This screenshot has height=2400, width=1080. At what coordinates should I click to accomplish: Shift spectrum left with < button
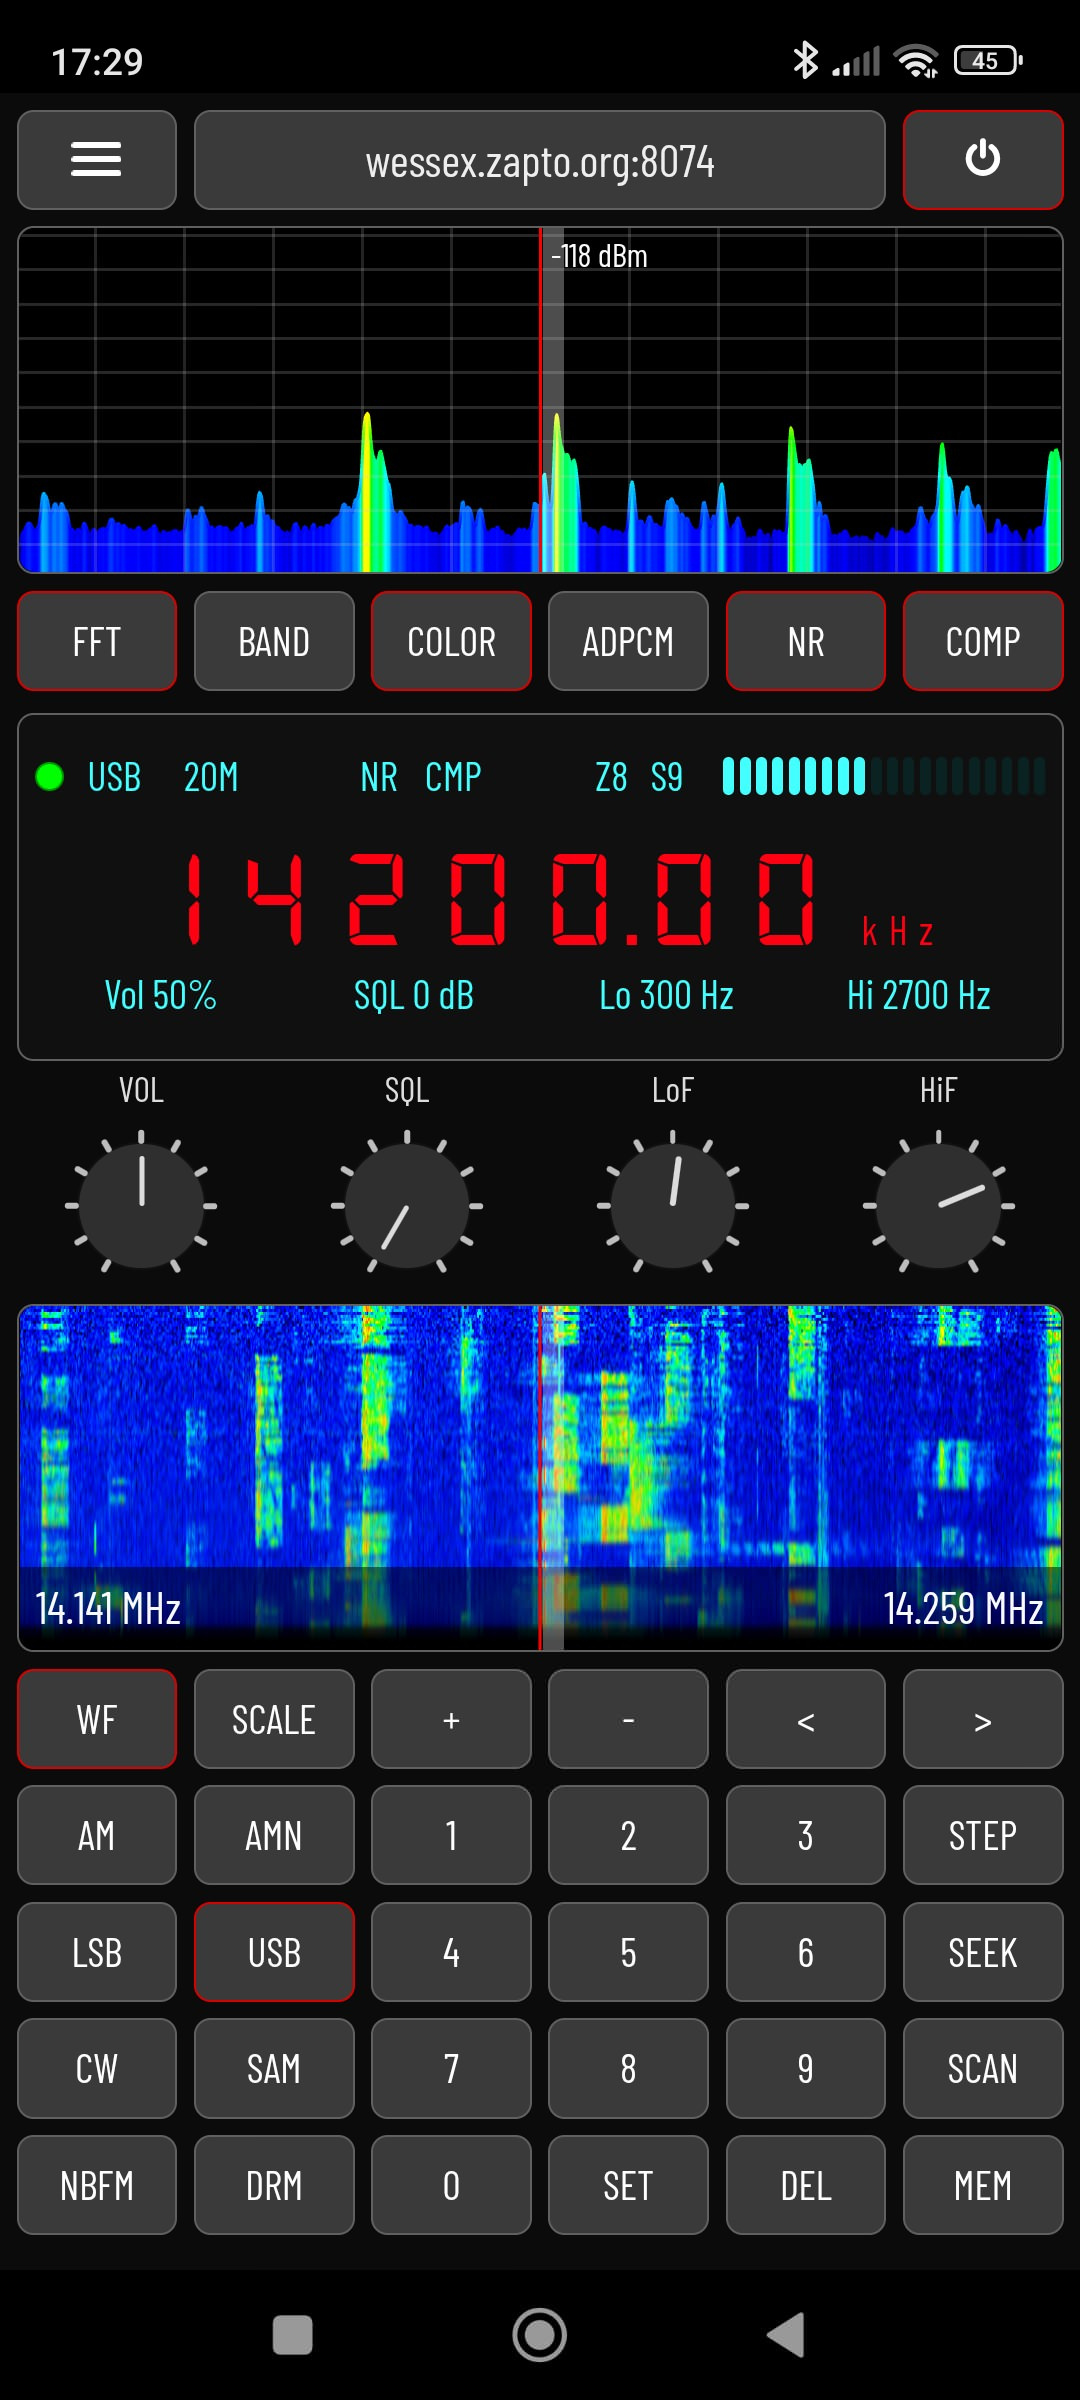805,1720
